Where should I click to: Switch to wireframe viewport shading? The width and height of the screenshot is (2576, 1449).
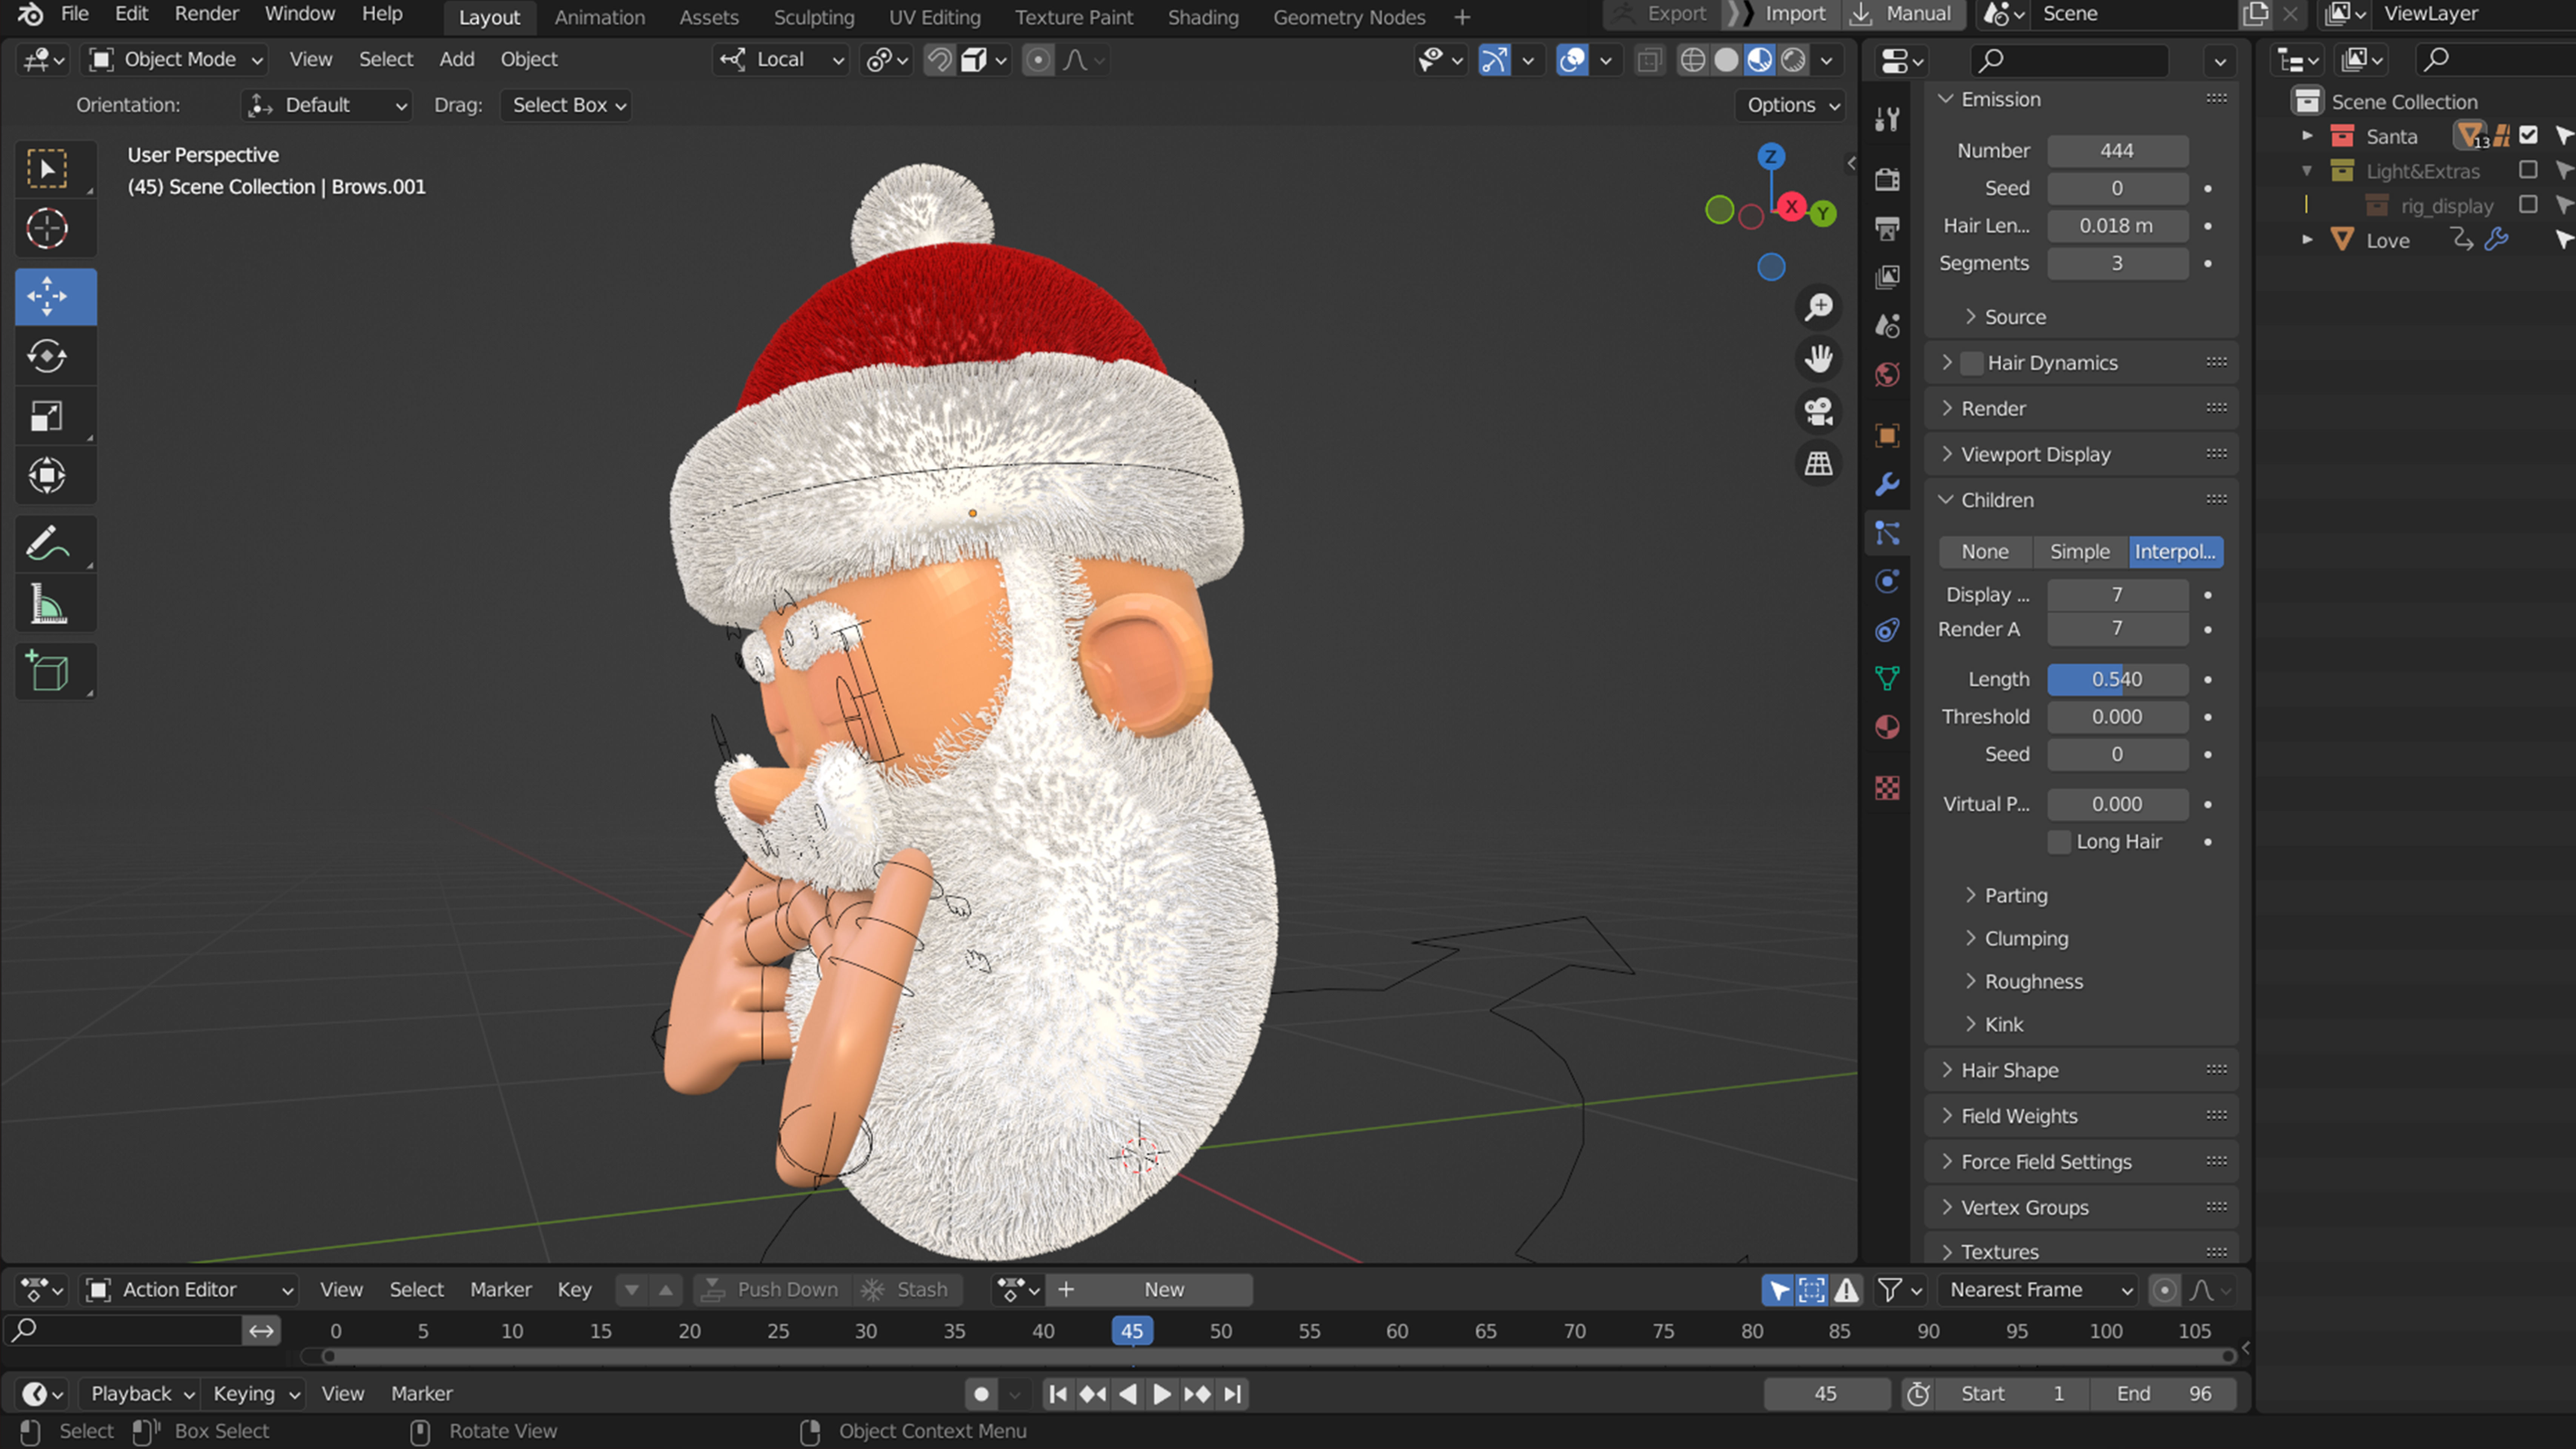[1692, 60]
